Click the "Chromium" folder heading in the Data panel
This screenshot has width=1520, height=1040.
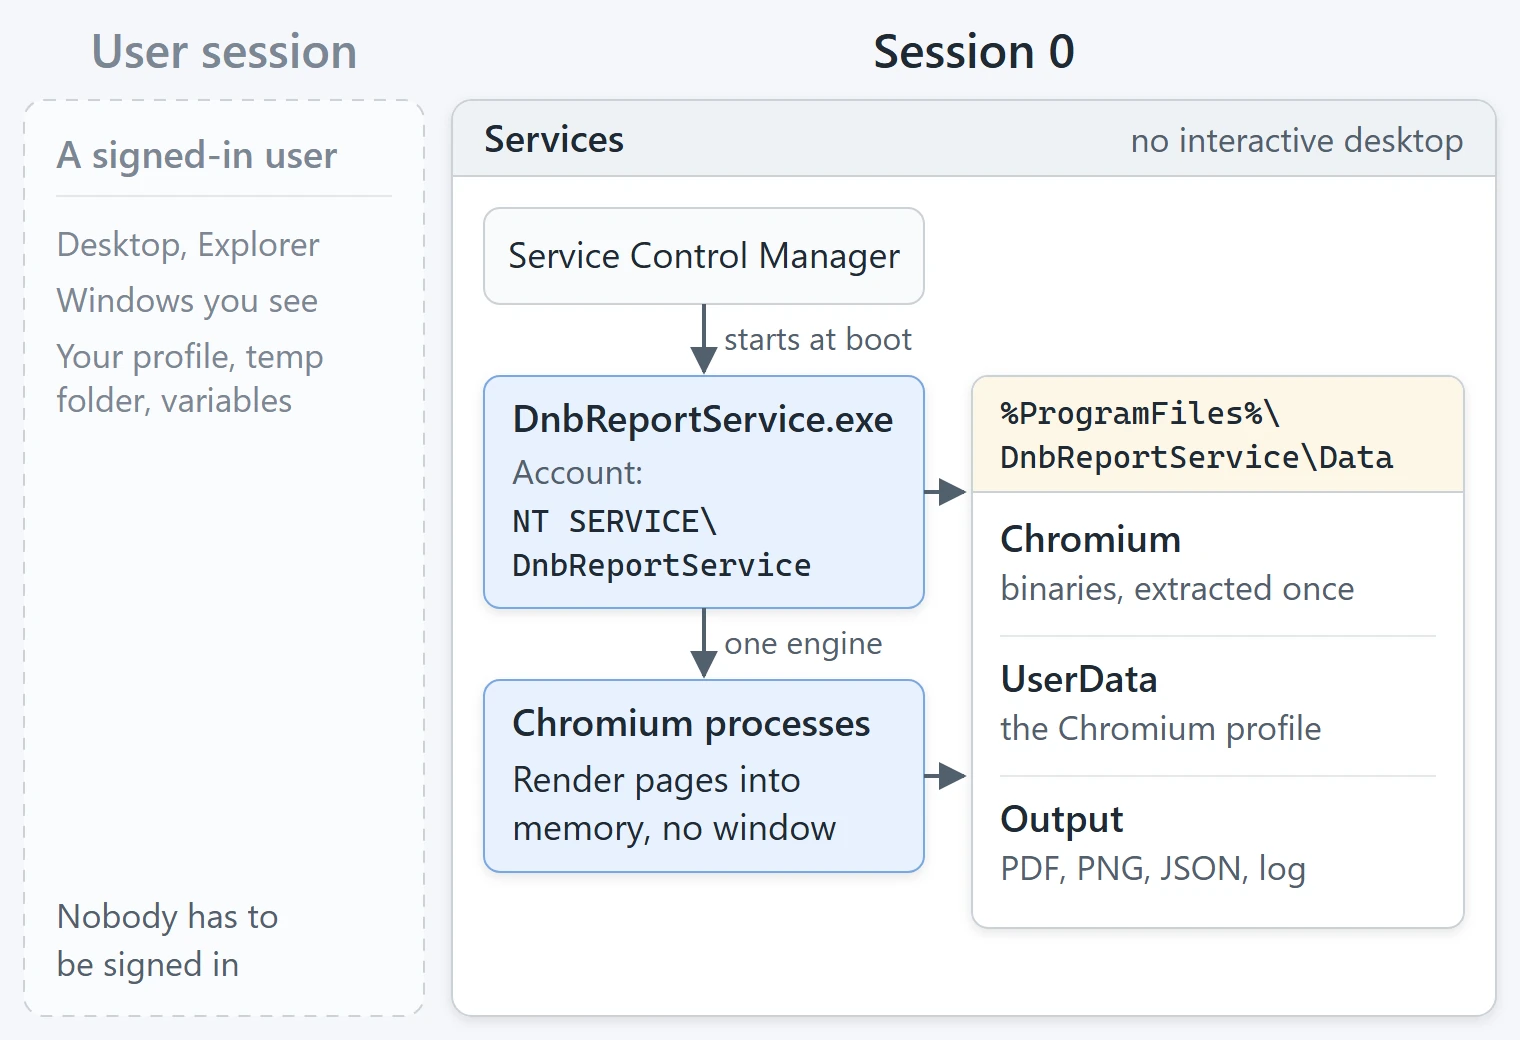pos(1091,540)
